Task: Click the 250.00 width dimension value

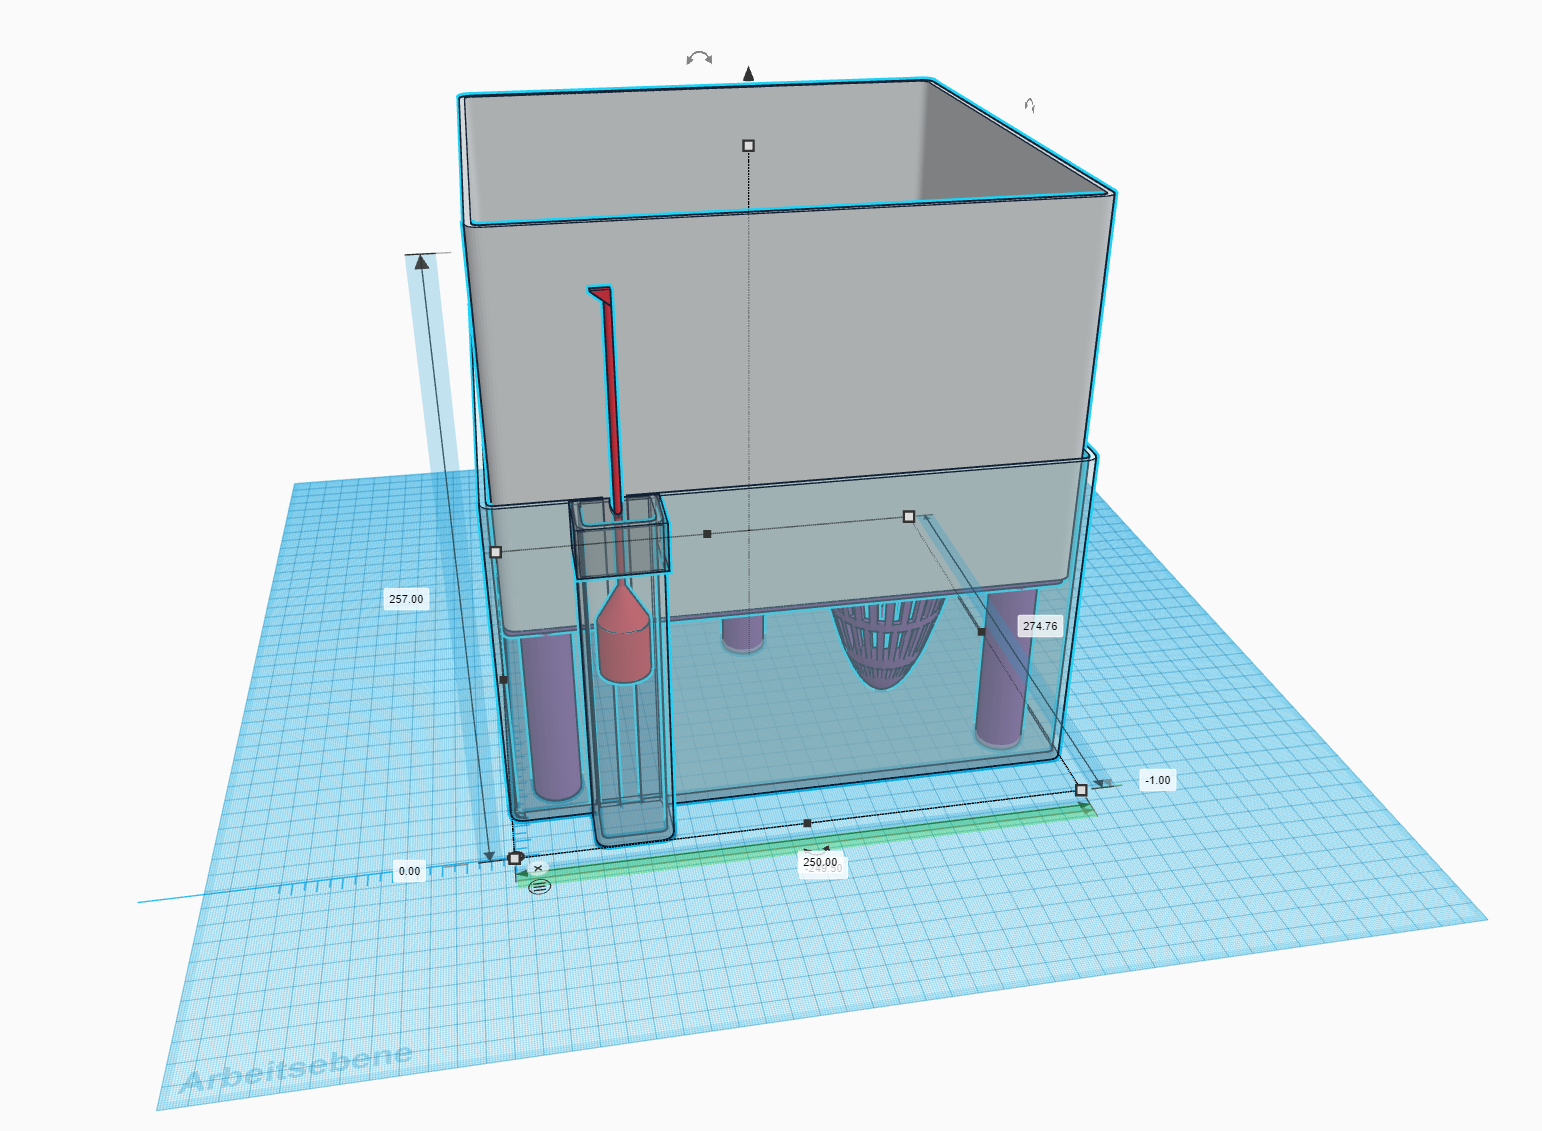Action: [820, 861]
